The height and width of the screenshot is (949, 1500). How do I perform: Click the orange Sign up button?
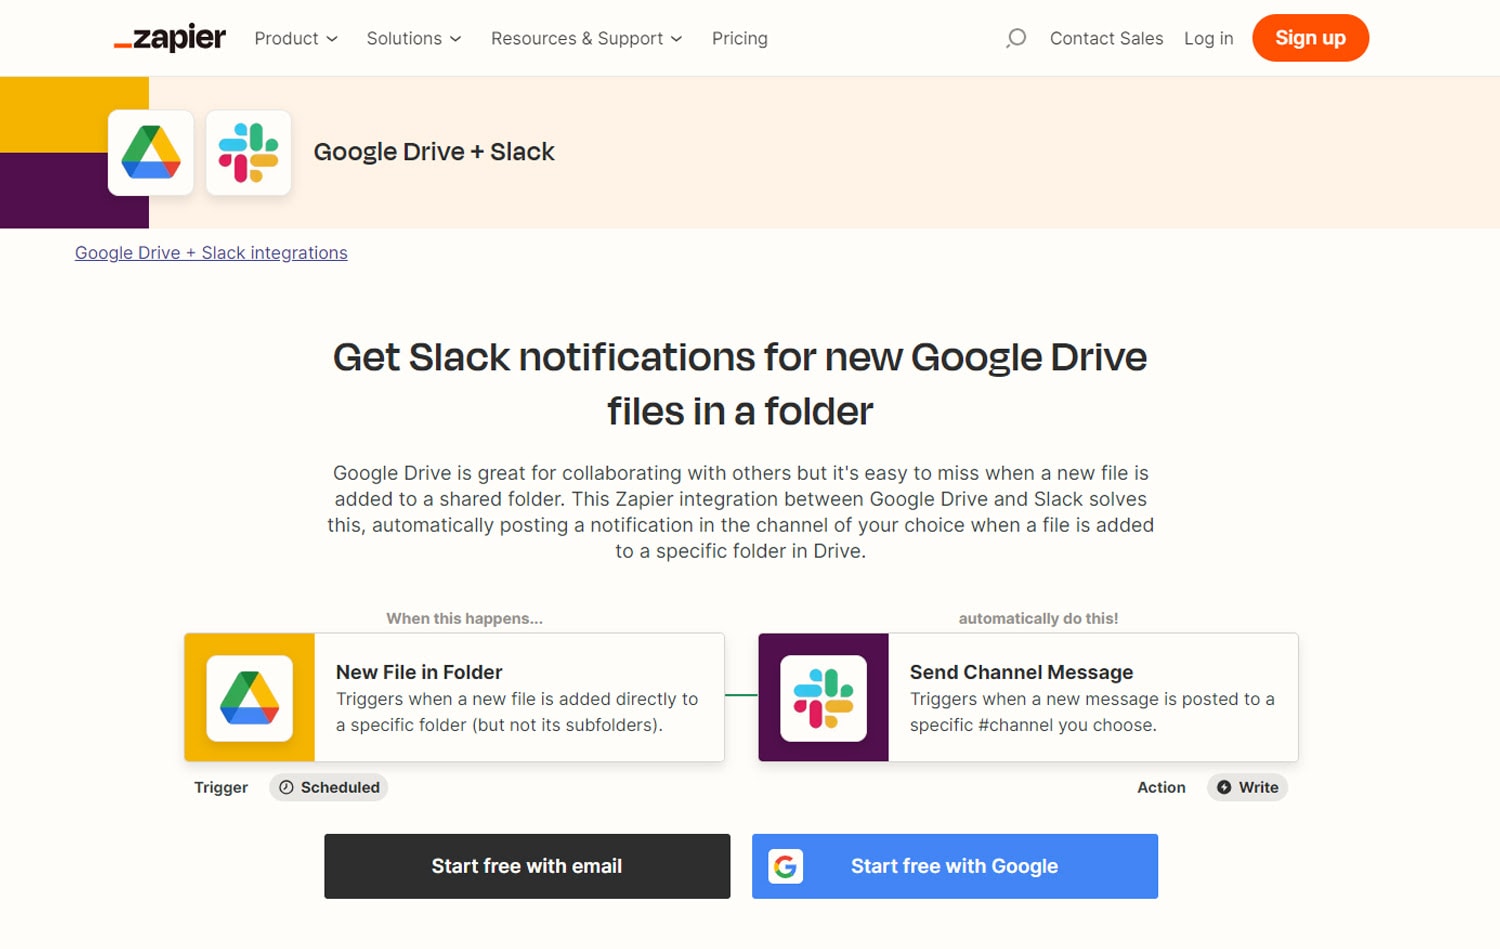pyautogui.click(x=1310, y=38)
